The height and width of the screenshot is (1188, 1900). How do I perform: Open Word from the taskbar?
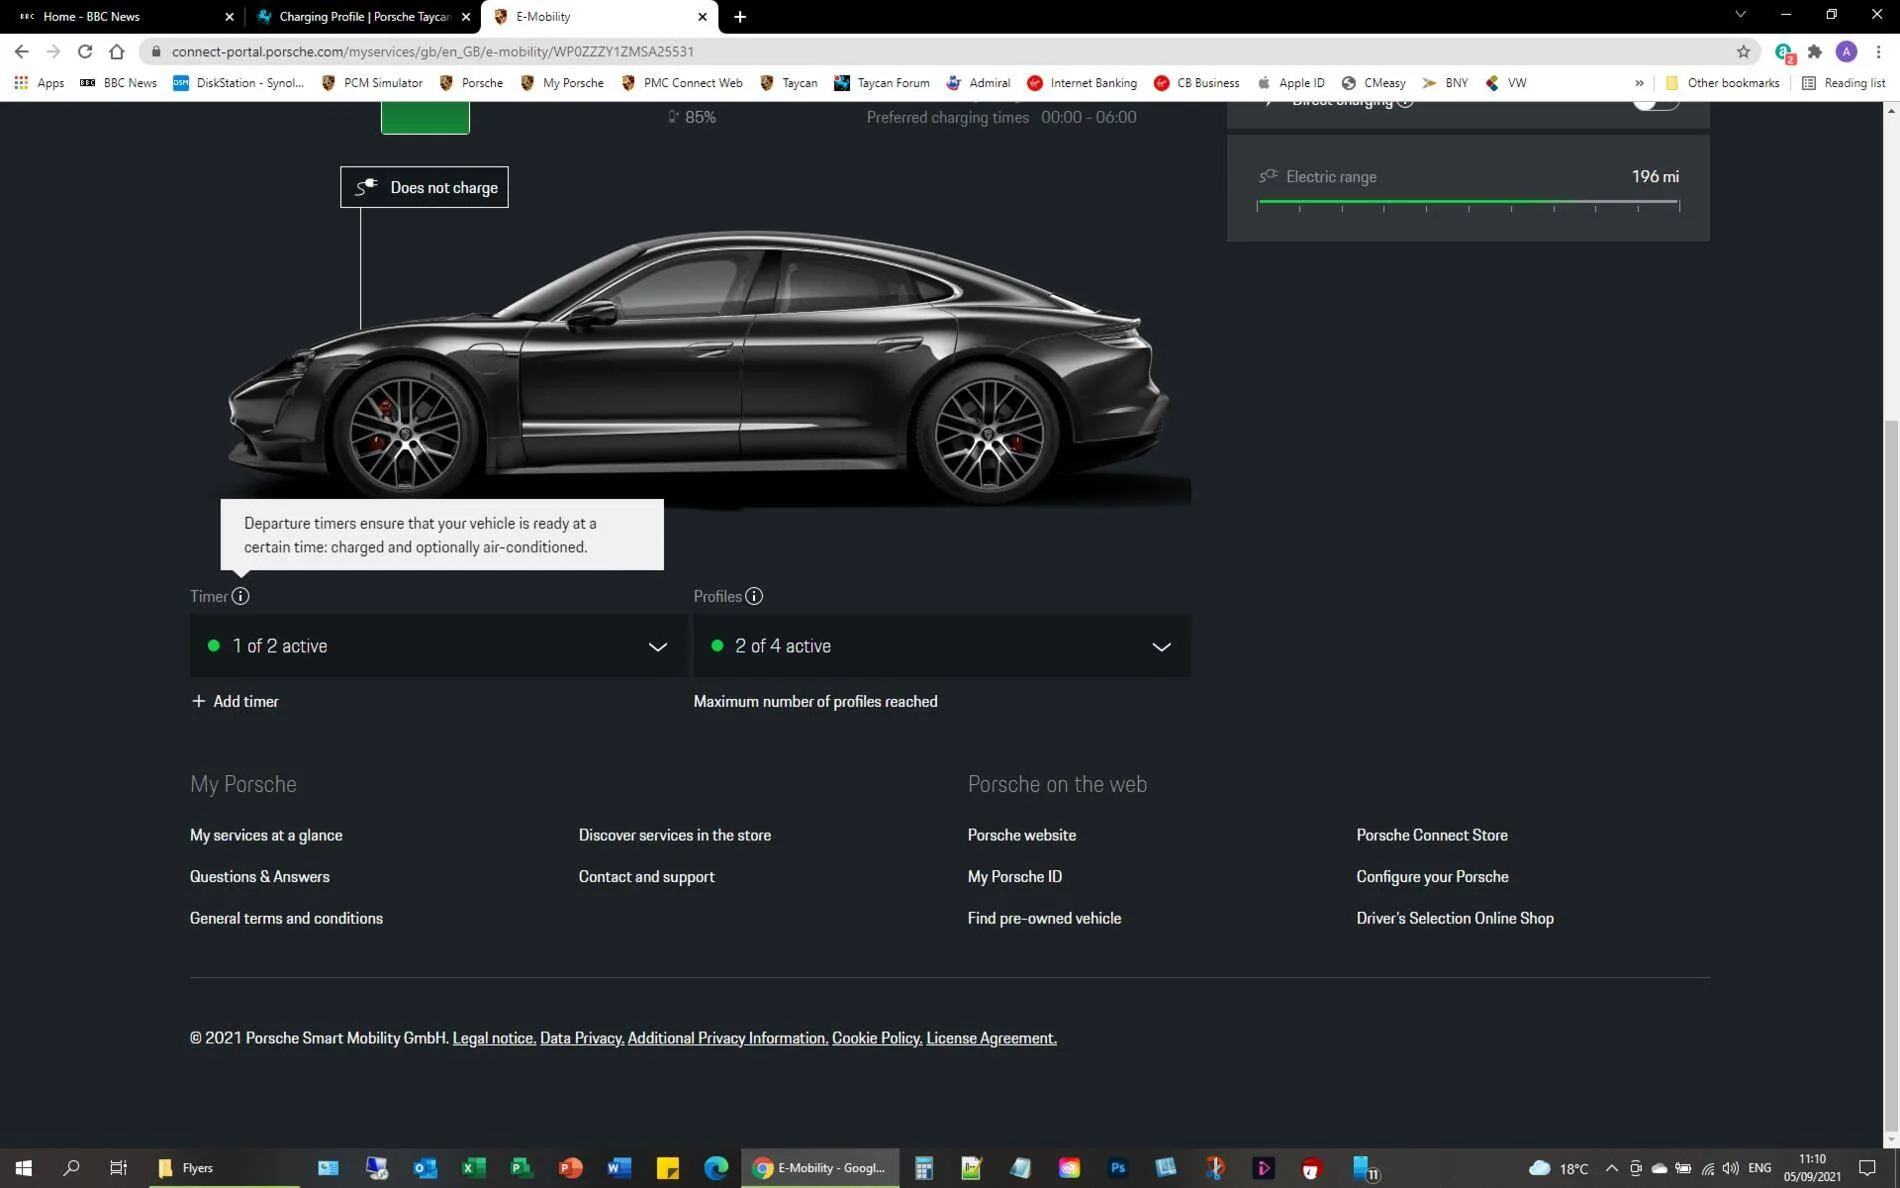619,1167
